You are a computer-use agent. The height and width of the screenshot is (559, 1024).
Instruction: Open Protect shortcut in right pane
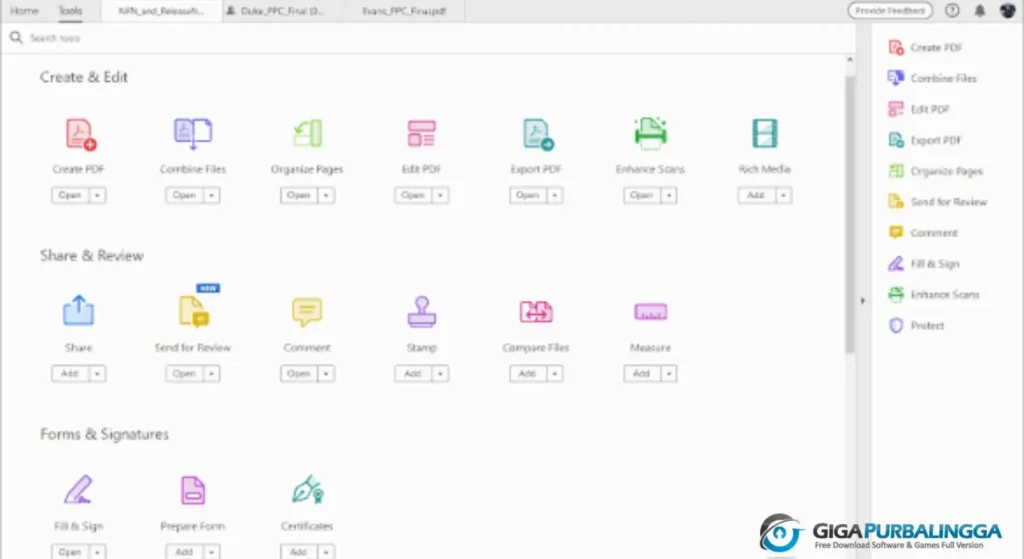click(x=916, y=325)
